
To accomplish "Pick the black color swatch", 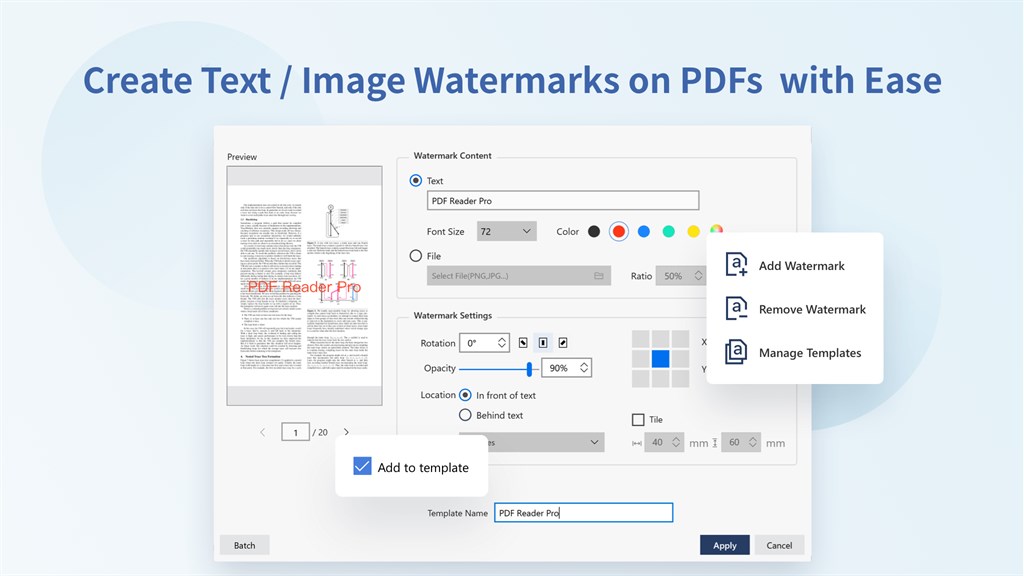I will coord(594,231).
